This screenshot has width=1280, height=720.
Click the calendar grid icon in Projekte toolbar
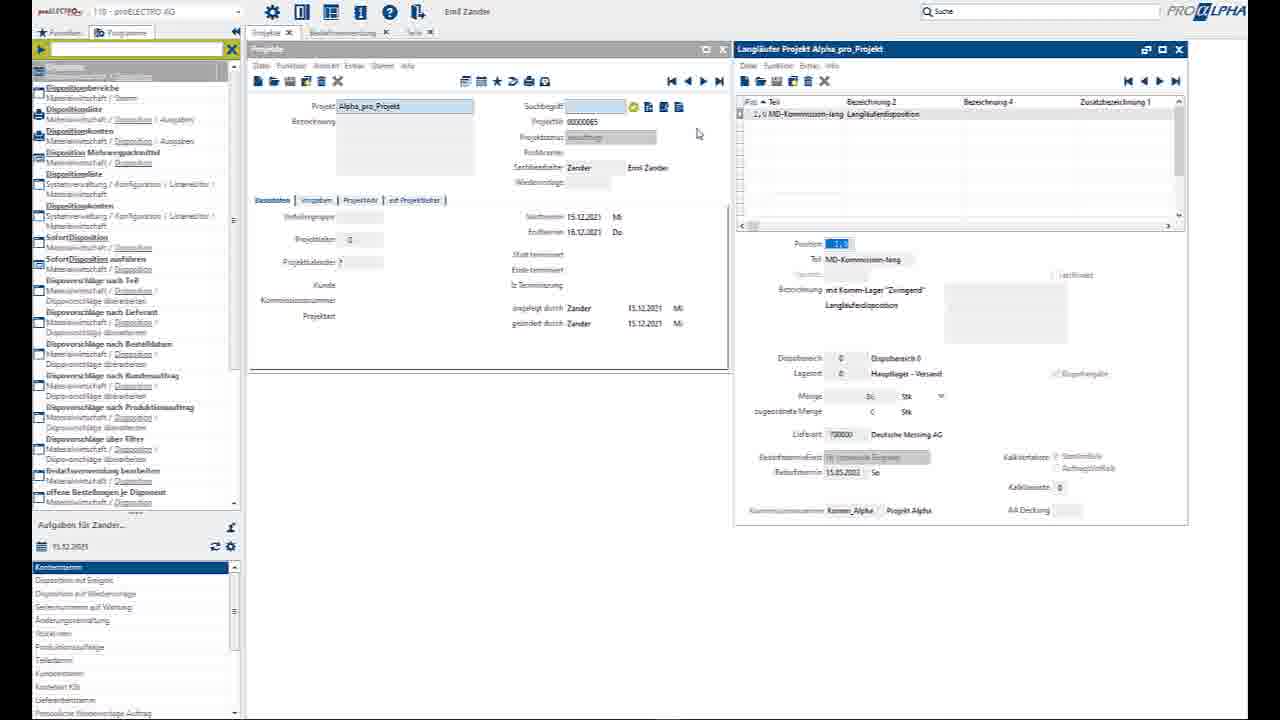481,81
